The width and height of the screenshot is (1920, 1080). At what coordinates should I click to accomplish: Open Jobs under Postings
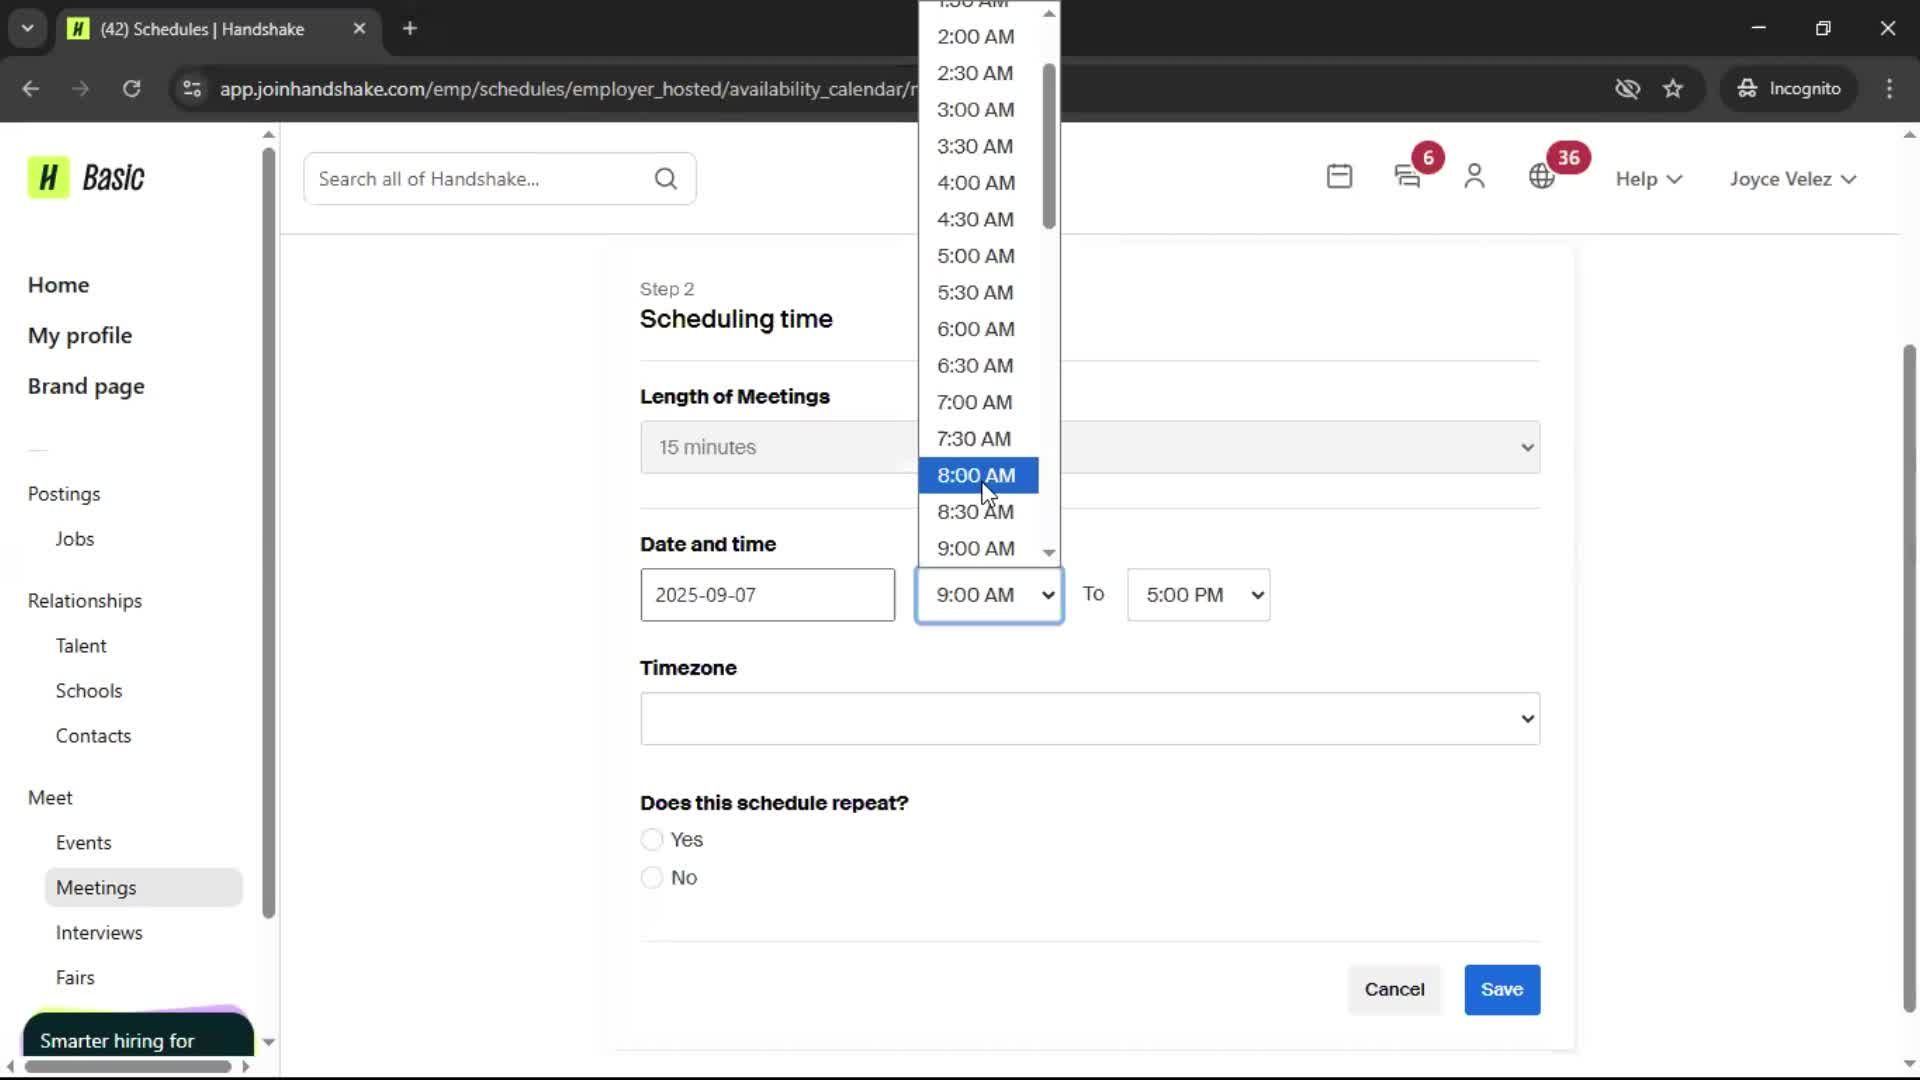tap(75, 539)
